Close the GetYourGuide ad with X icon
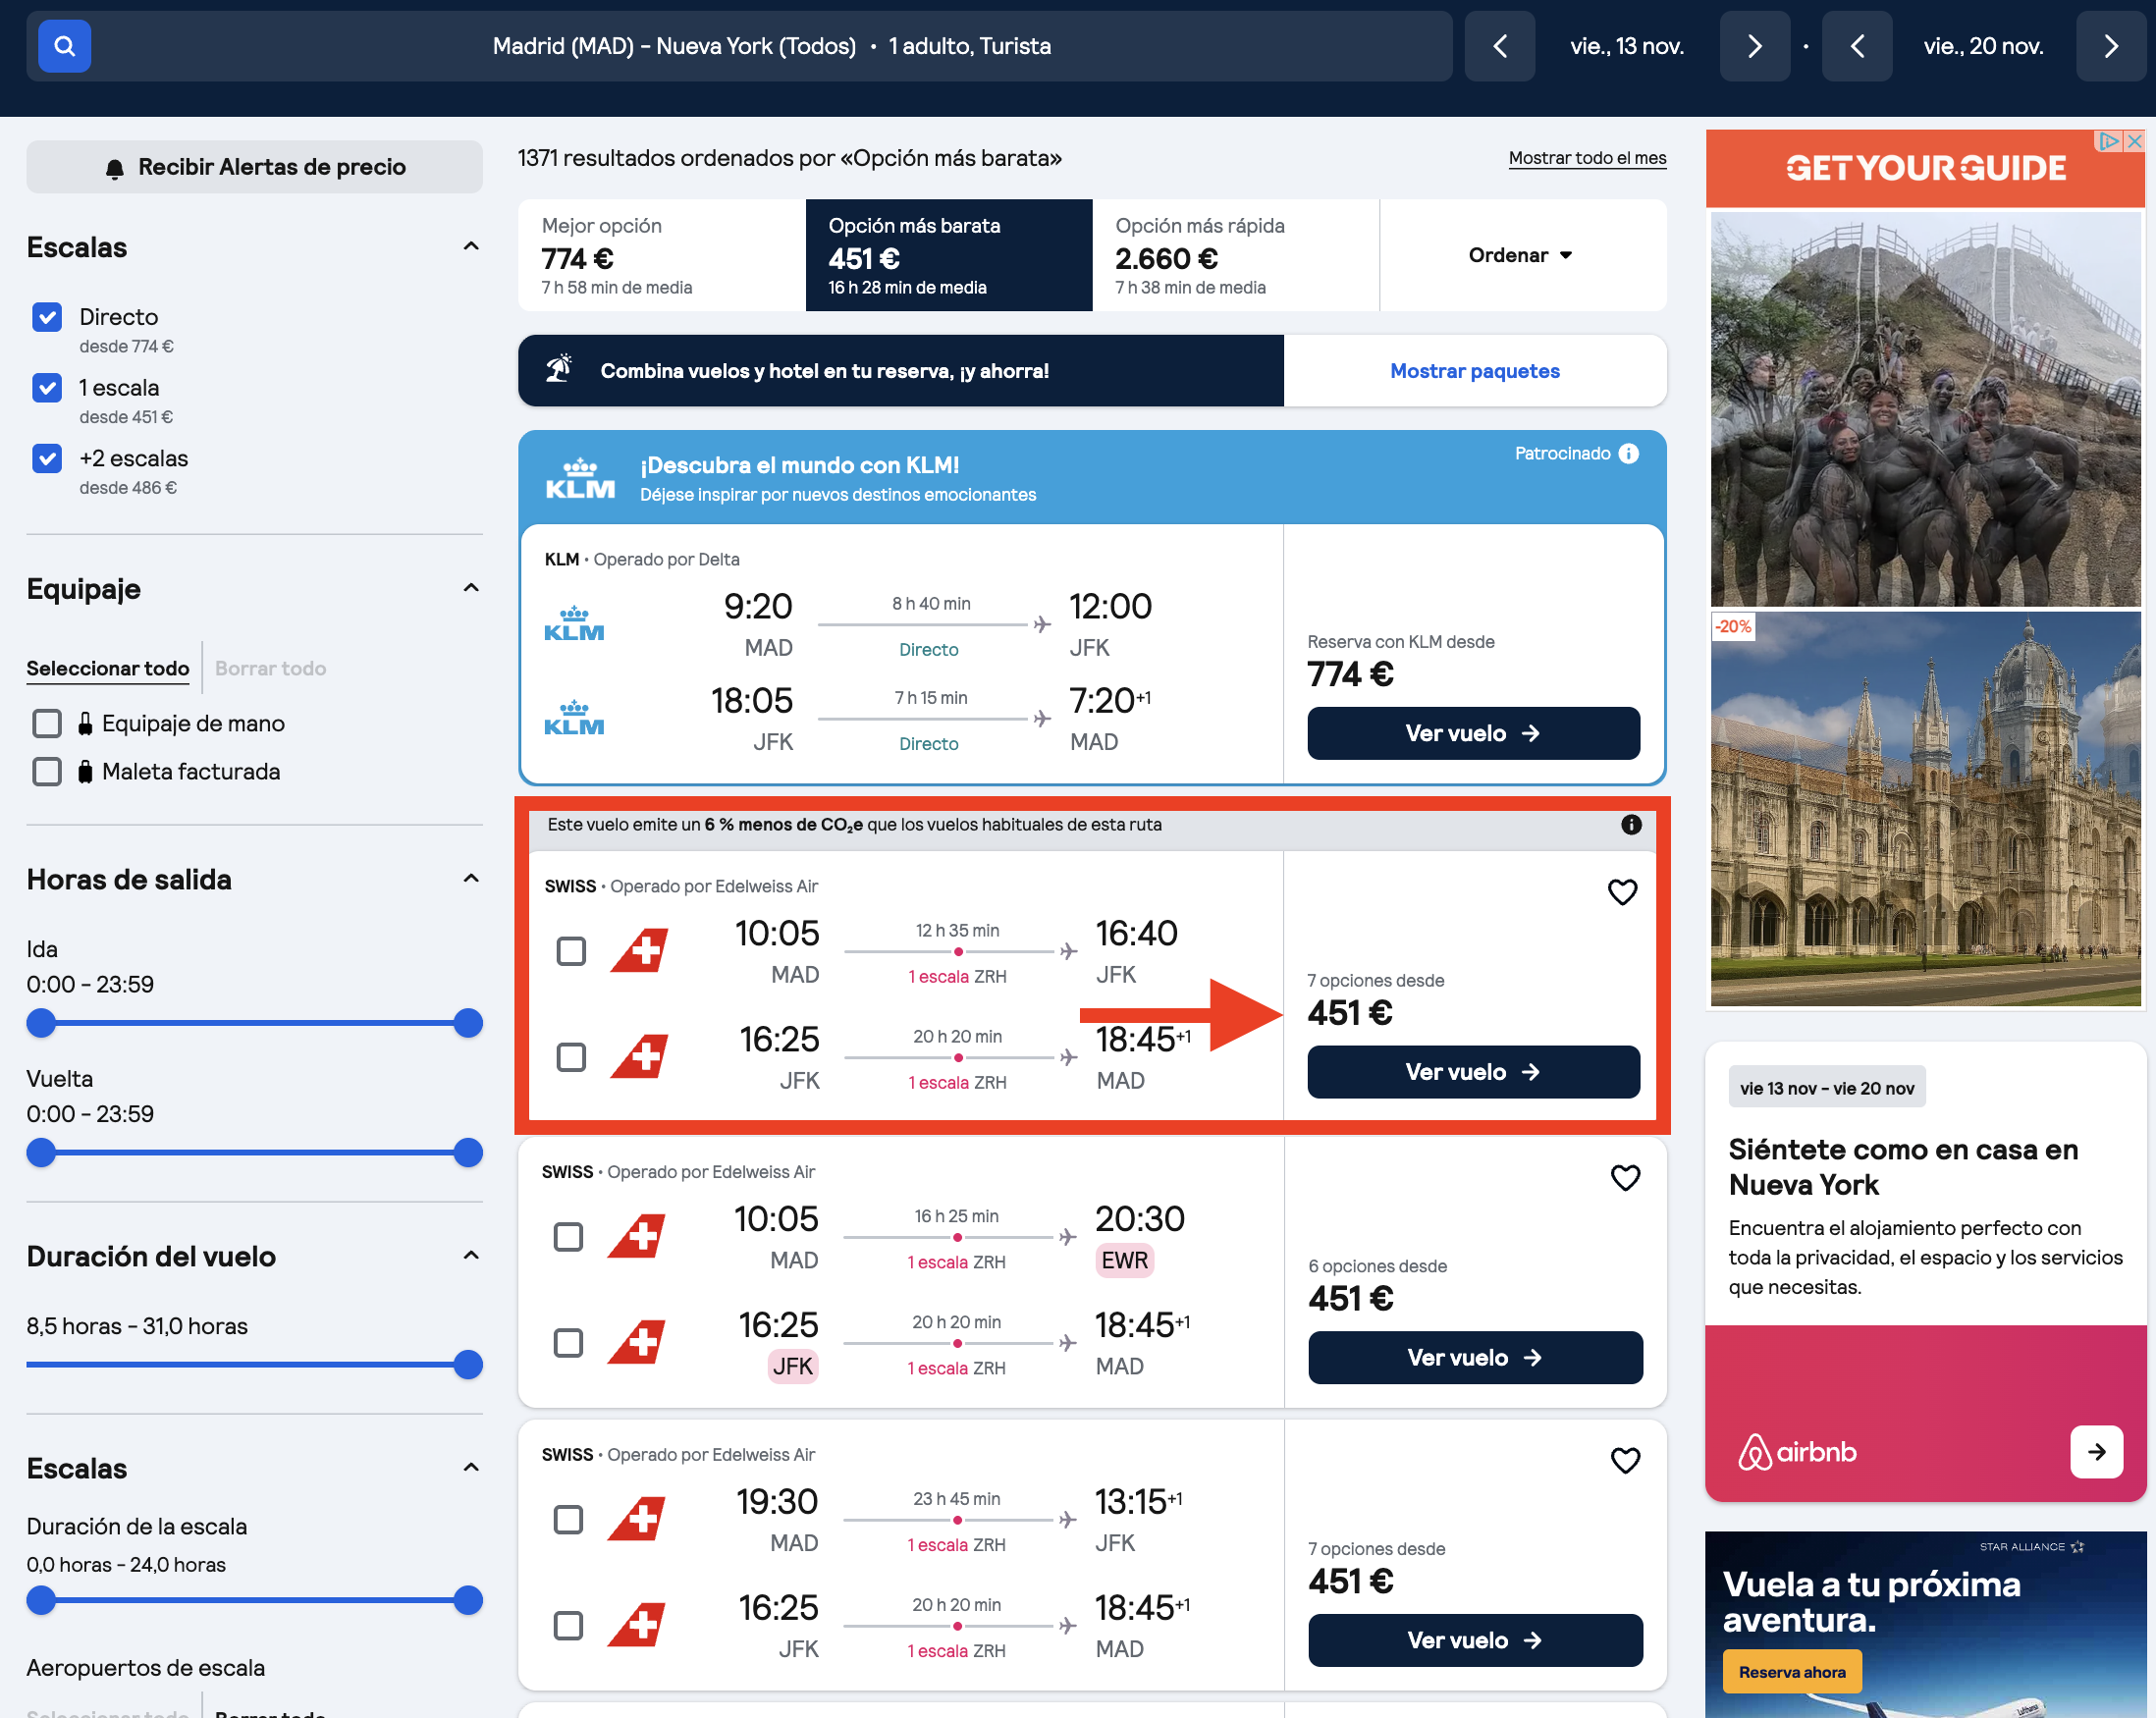Image resolution: width=2156 pixels, height=1718 pixels. coord(2134,141)
